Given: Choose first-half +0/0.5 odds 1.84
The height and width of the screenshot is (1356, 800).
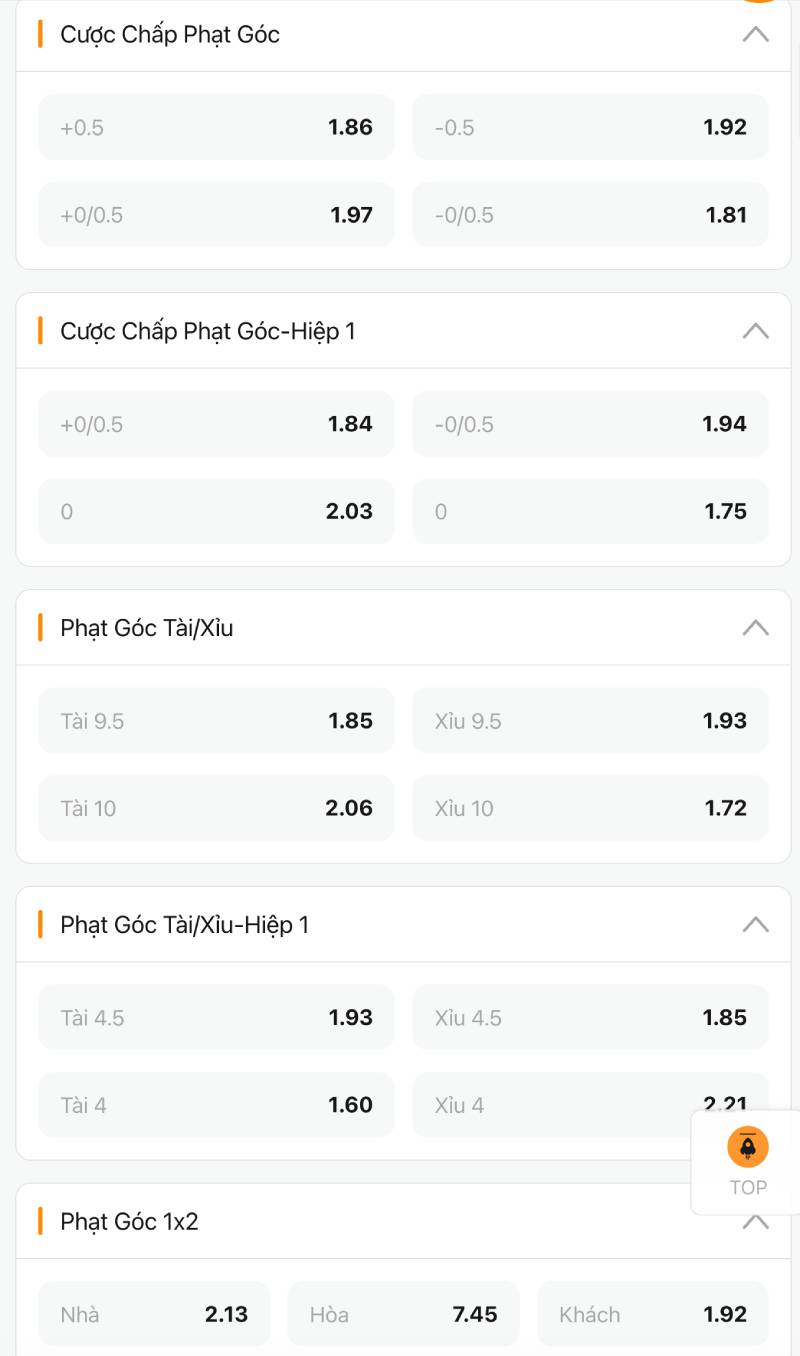Looking at the screenshot, I should click(216, 424).
